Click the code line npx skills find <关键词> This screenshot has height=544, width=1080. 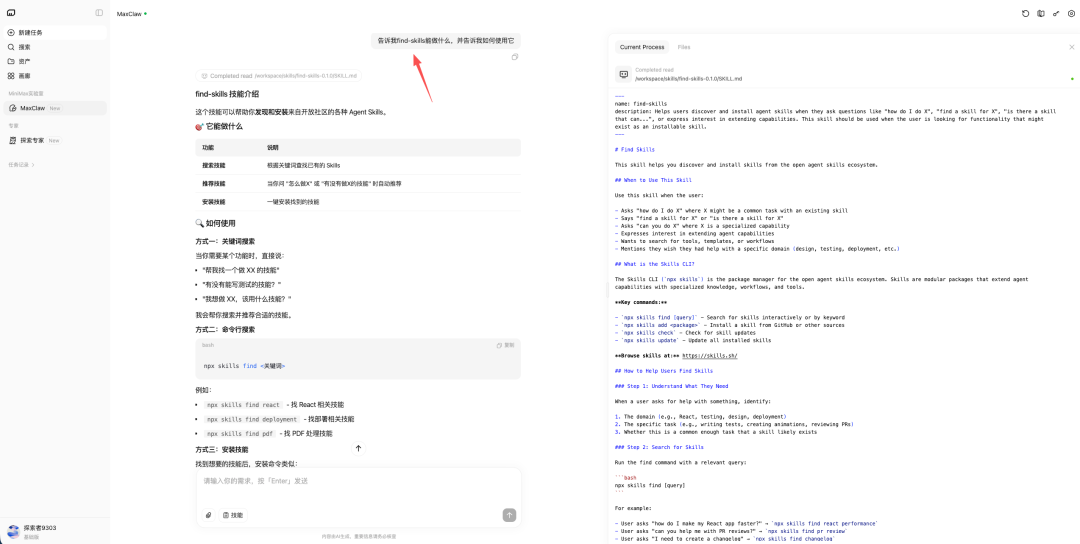[x=245, y=366]
